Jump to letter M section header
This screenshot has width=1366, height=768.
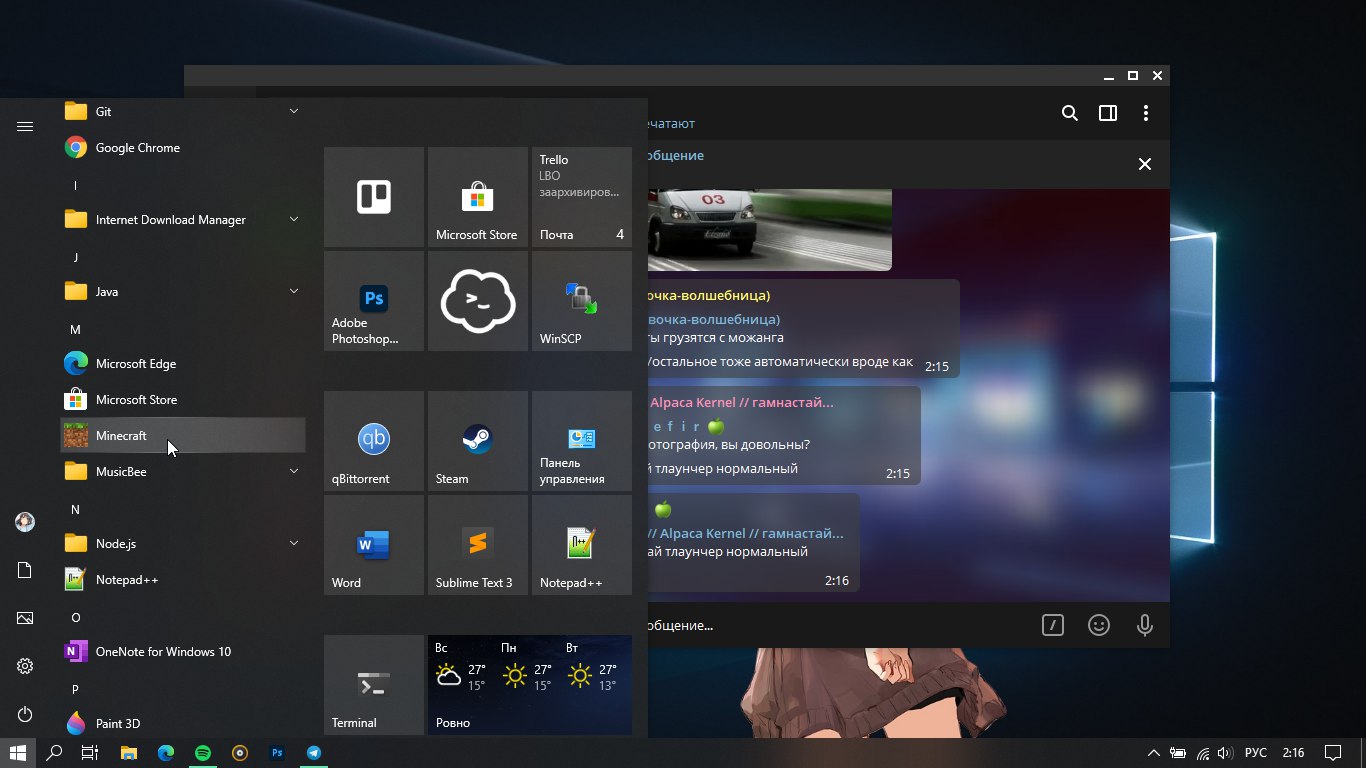75,329
